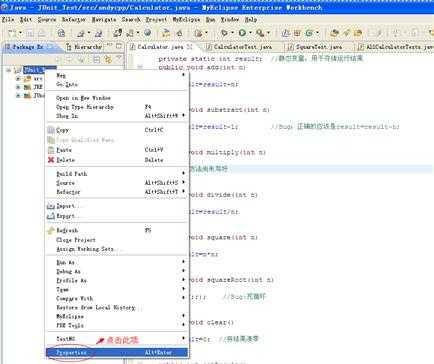Choose Delete with the red X icon

(x=117, y=160)
